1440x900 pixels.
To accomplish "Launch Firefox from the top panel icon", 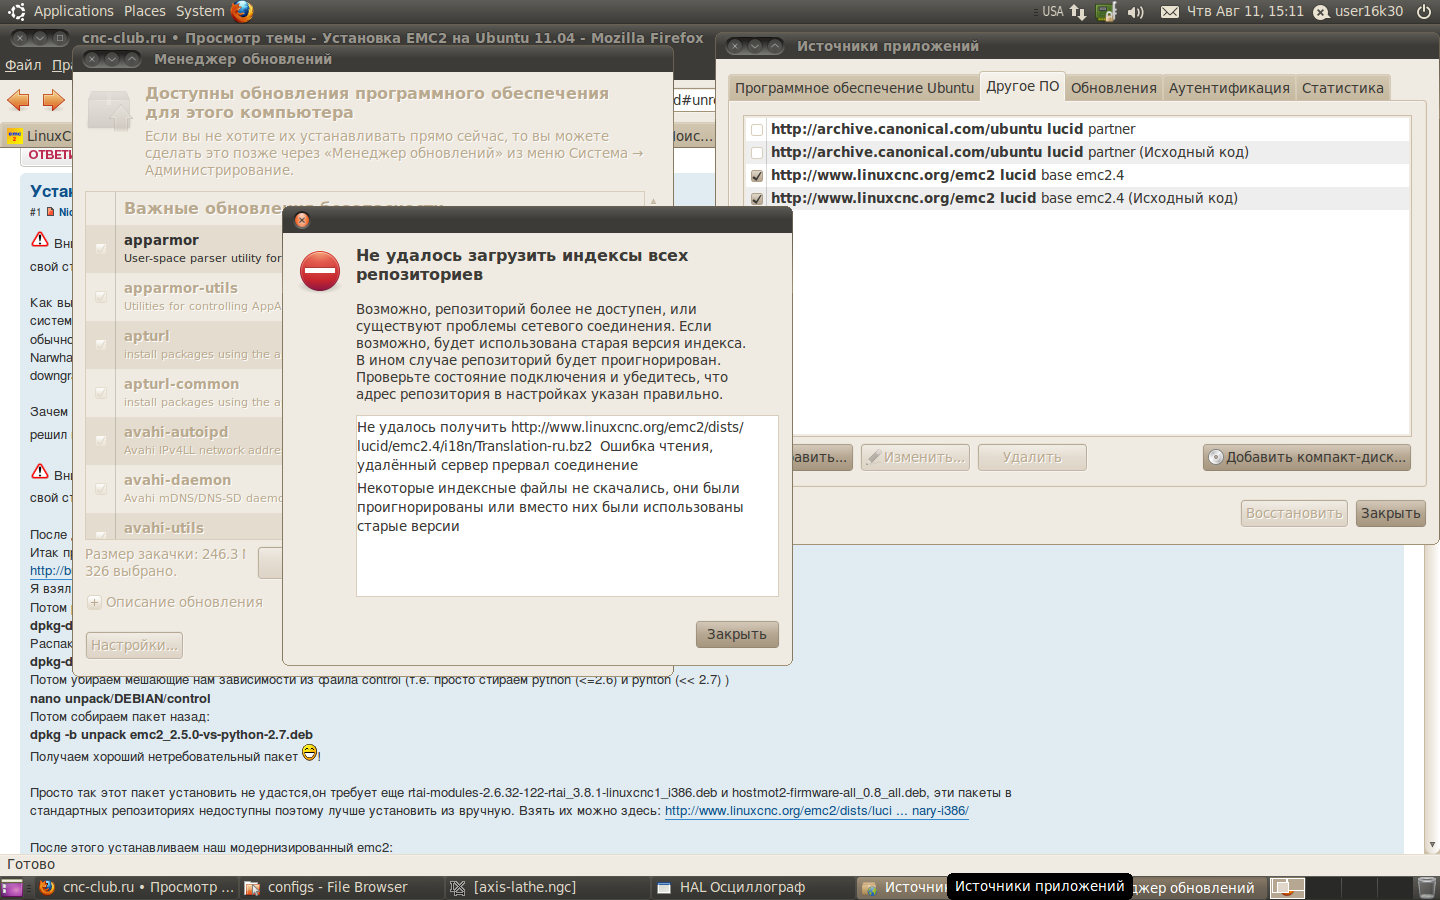I will pos(242,11).
